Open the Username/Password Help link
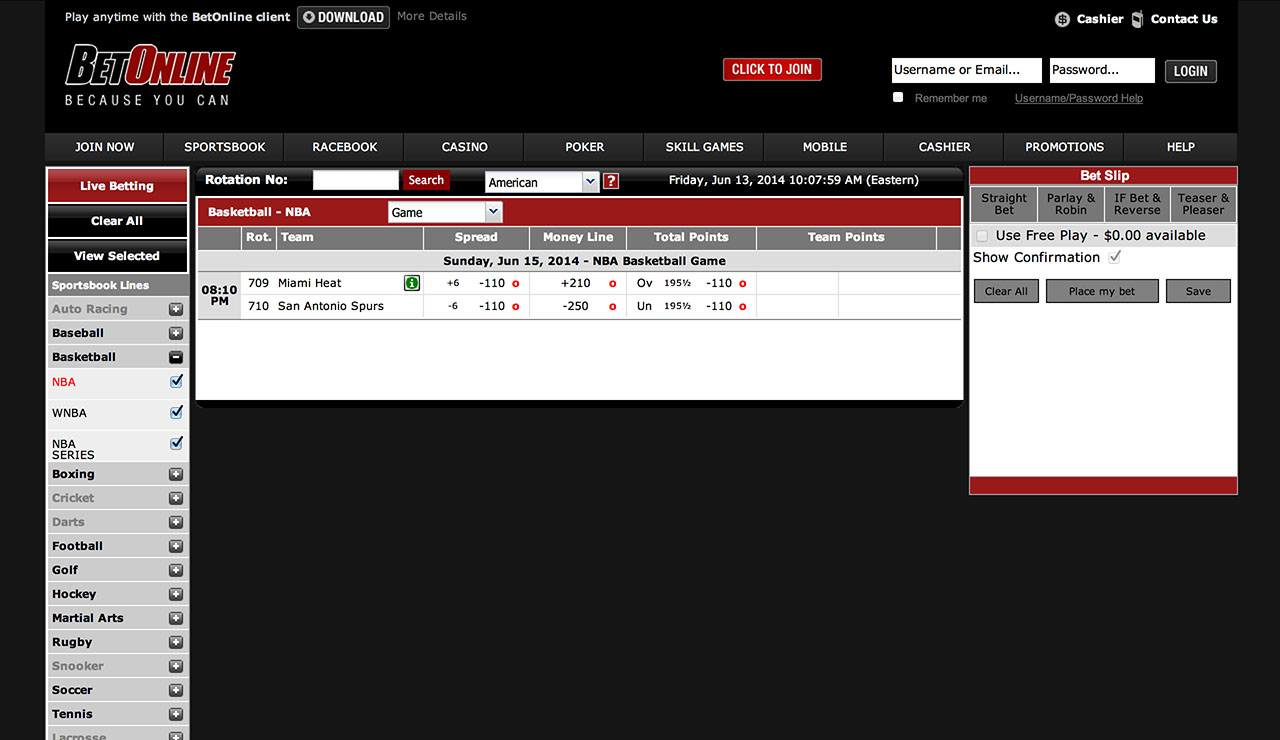This screenshot has width=1280, height=740. tap(1079, 98)
